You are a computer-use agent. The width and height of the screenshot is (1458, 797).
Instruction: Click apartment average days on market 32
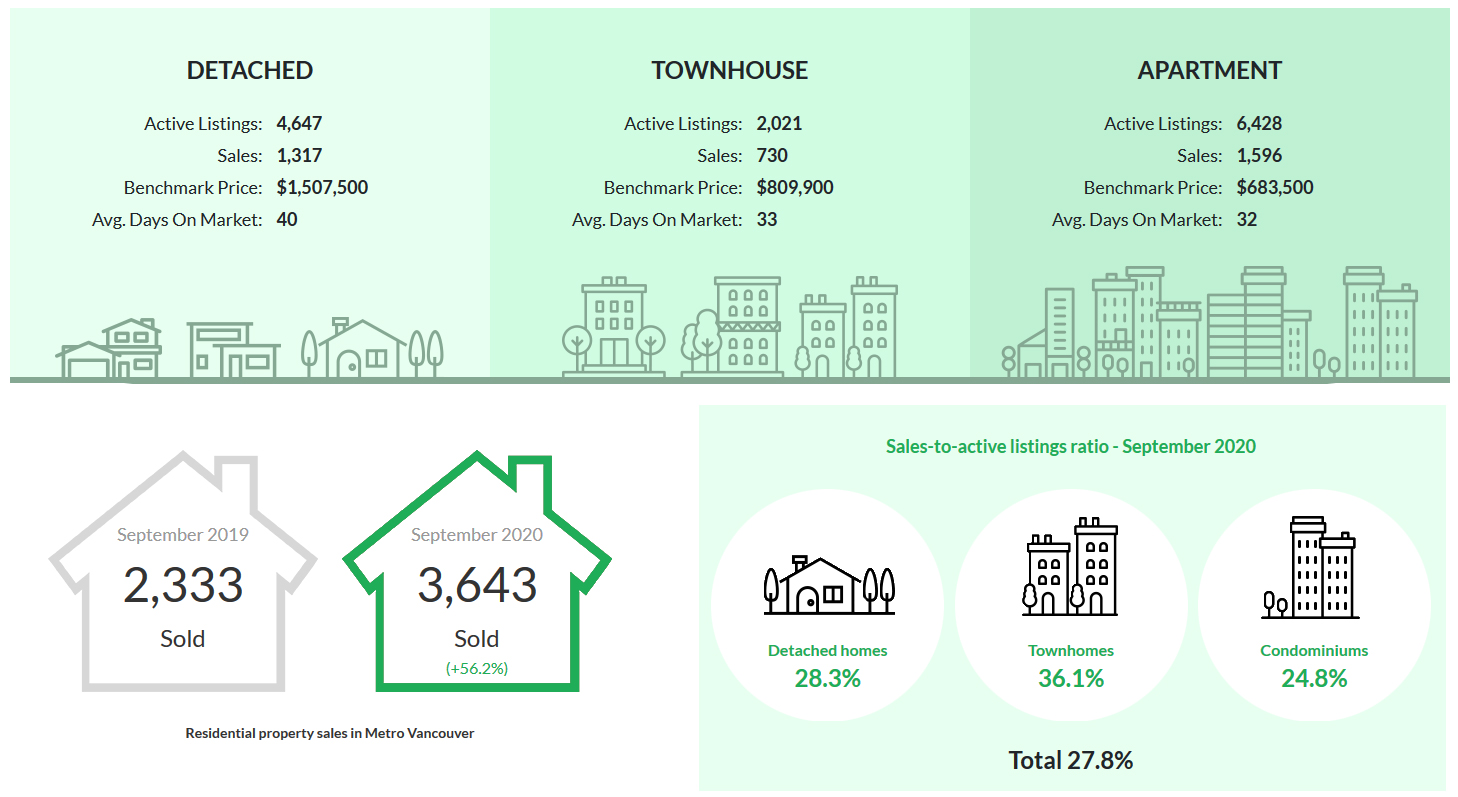coord(1247,220)
